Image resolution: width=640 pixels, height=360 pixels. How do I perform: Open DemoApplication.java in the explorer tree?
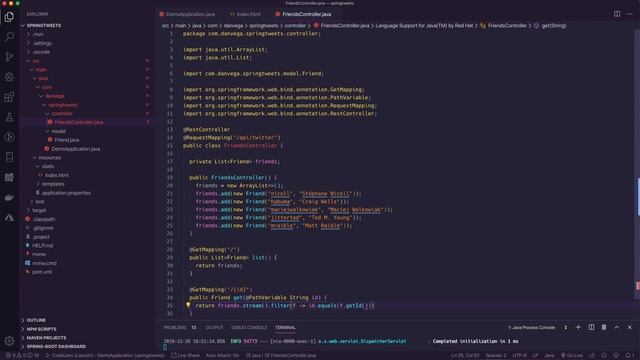click(x=76, y=149)
